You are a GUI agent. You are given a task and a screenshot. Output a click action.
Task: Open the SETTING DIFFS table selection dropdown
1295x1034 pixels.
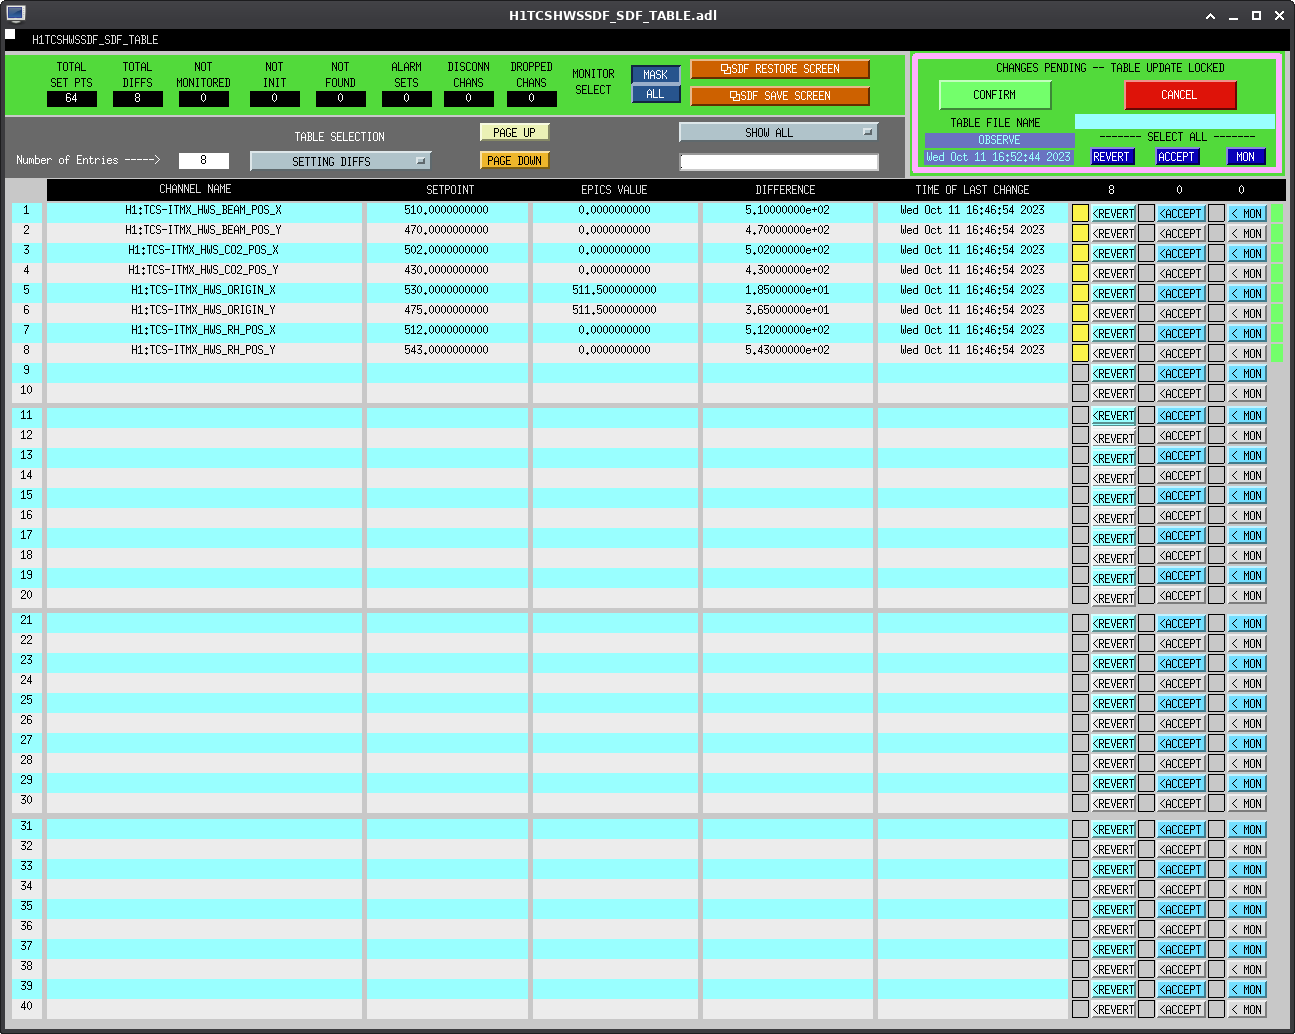pyautogui.click(x=340, y=161)
